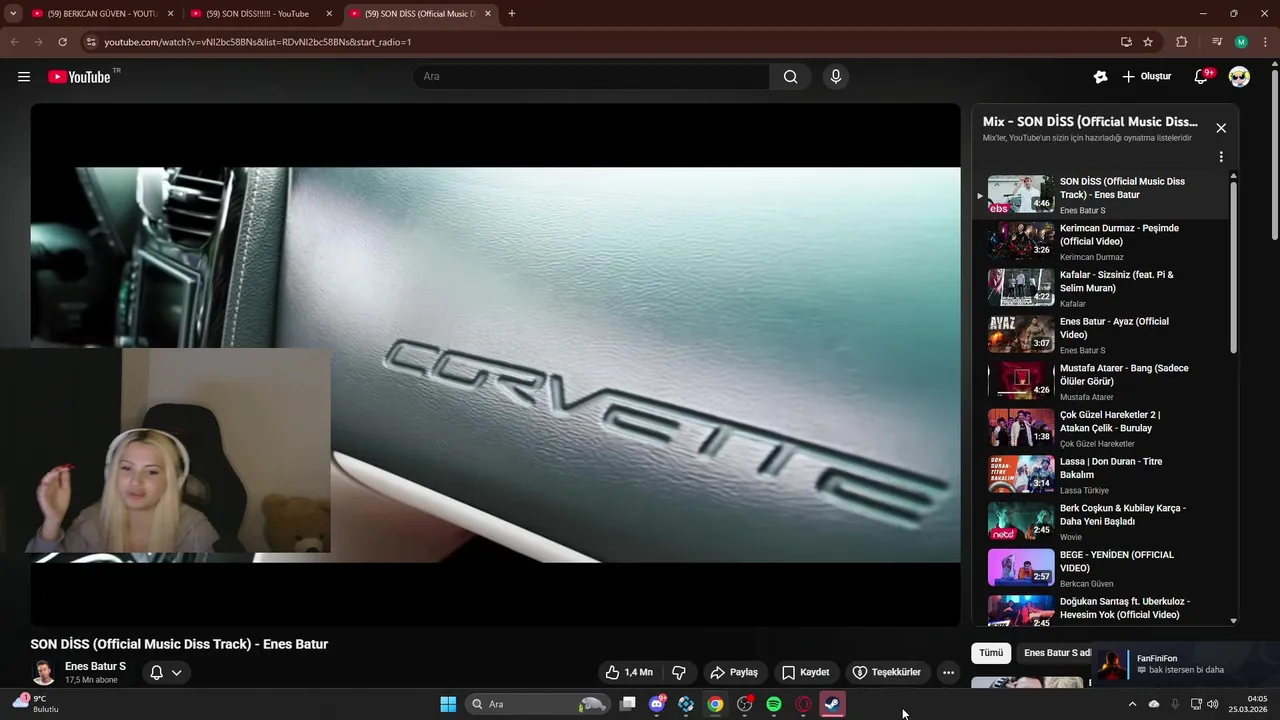Open the Windows Start menu
1280x720 pixels.
tap(448, 704)
